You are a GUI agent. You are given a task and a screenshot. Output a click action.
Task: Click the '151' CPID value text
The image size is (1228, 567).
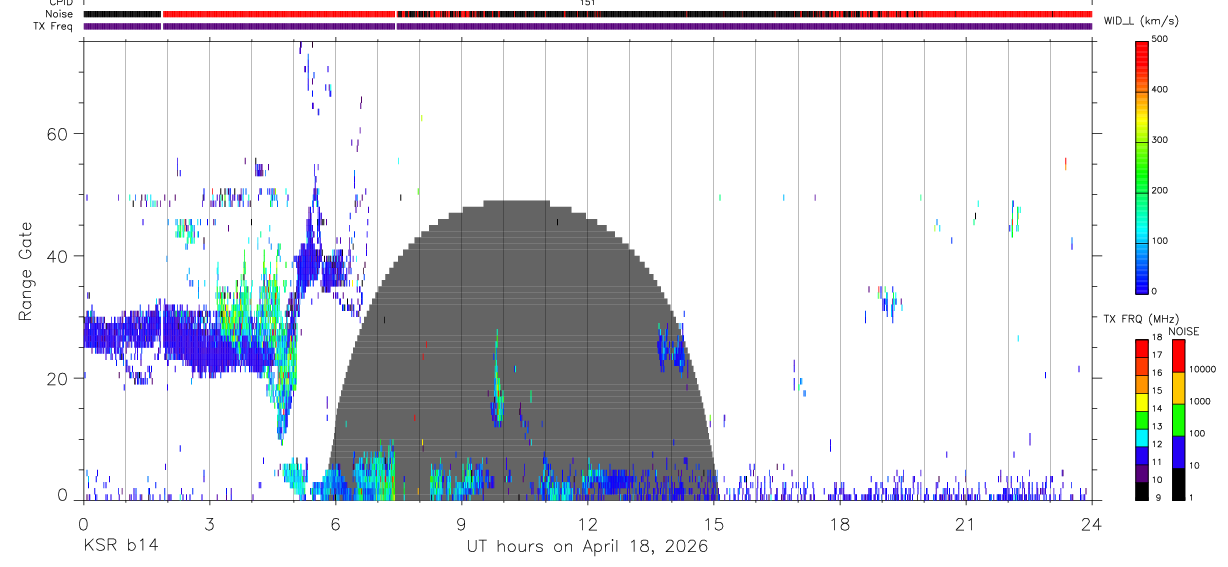click(587, 3)
